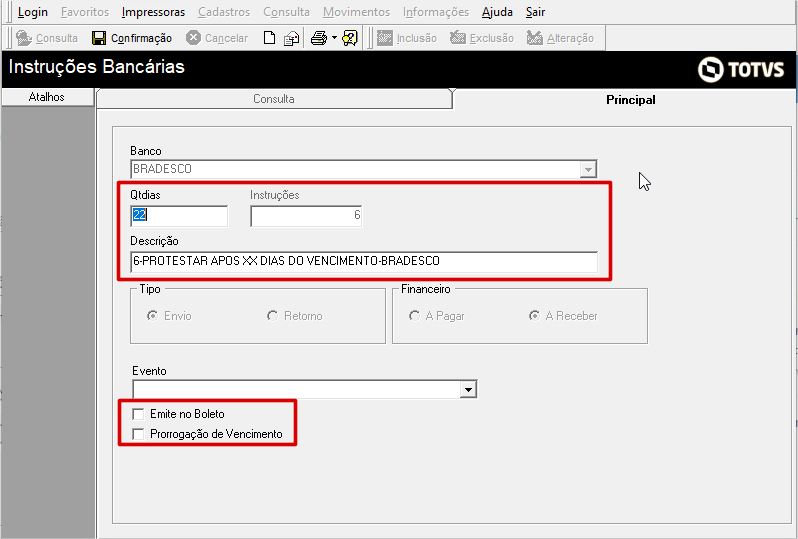Click the Qtdias input field
Image resolution: width=798 pixels, height=539 pixels.
[179, 215]
